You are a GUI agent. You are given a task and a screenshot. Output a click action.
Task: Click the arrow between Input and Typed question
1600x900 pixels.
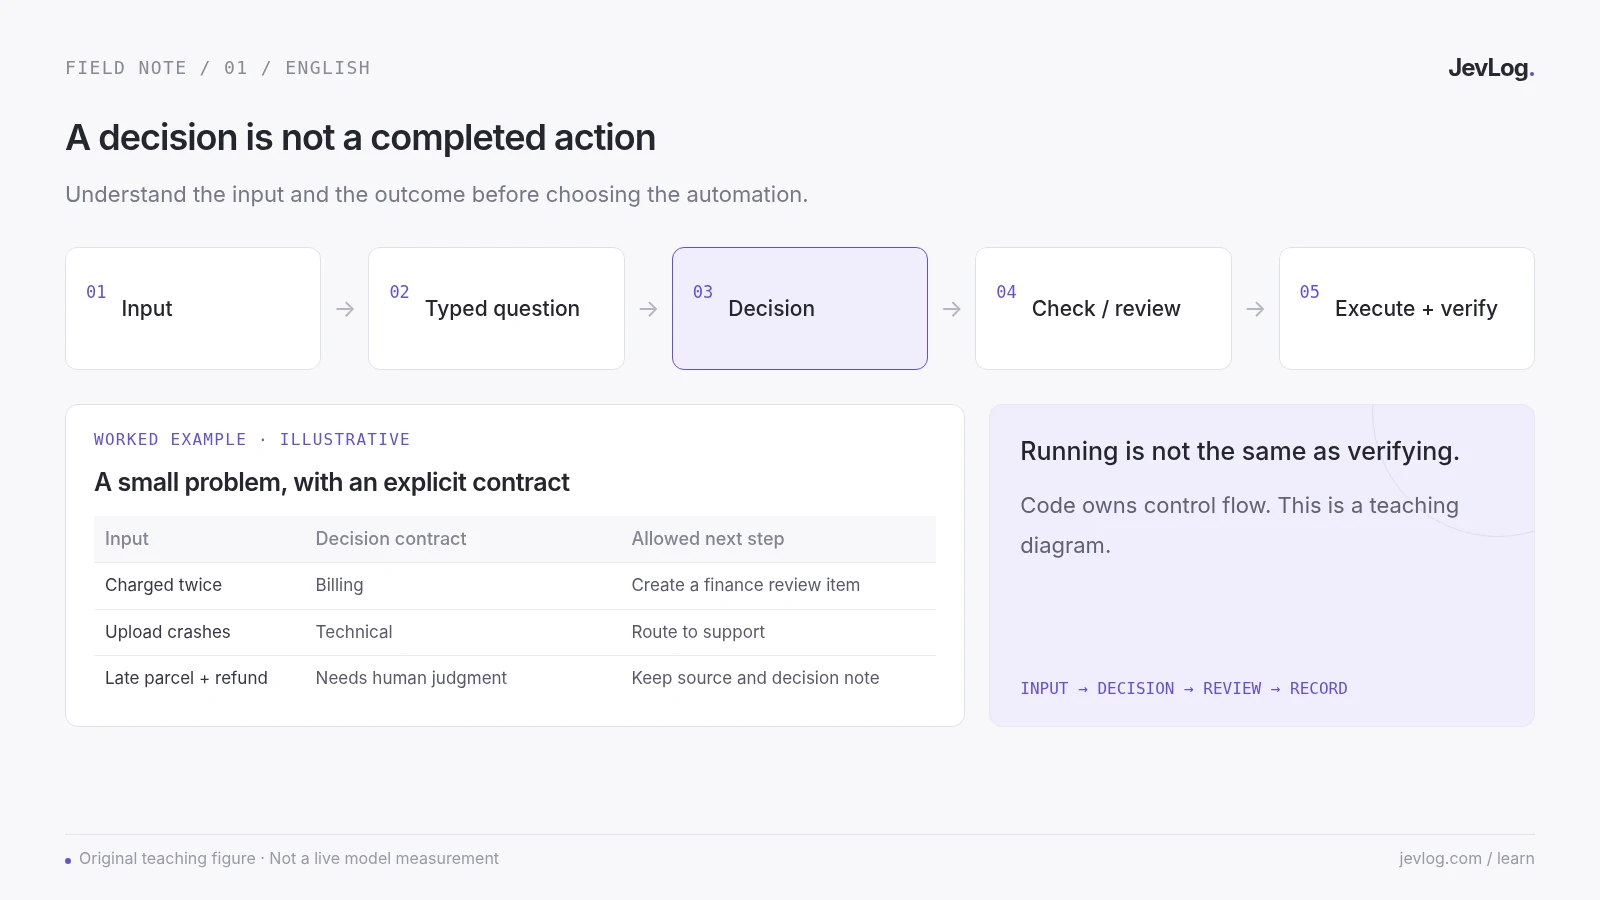click(x=345, y=309)
